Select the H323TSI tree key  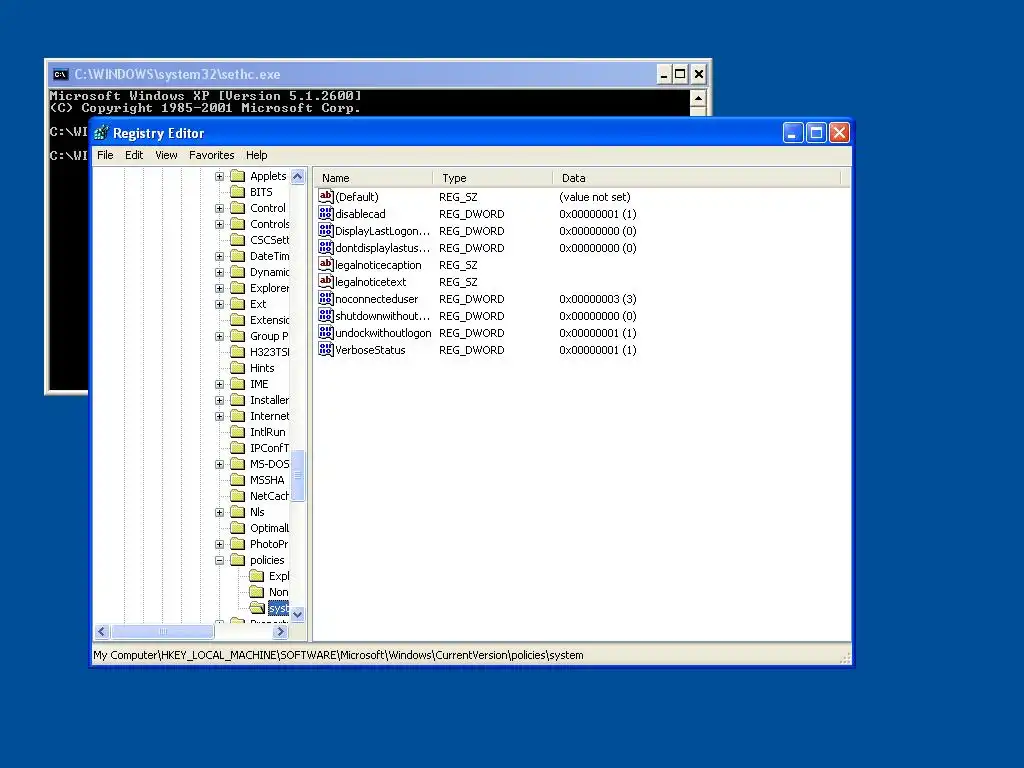tap(269, 352)
